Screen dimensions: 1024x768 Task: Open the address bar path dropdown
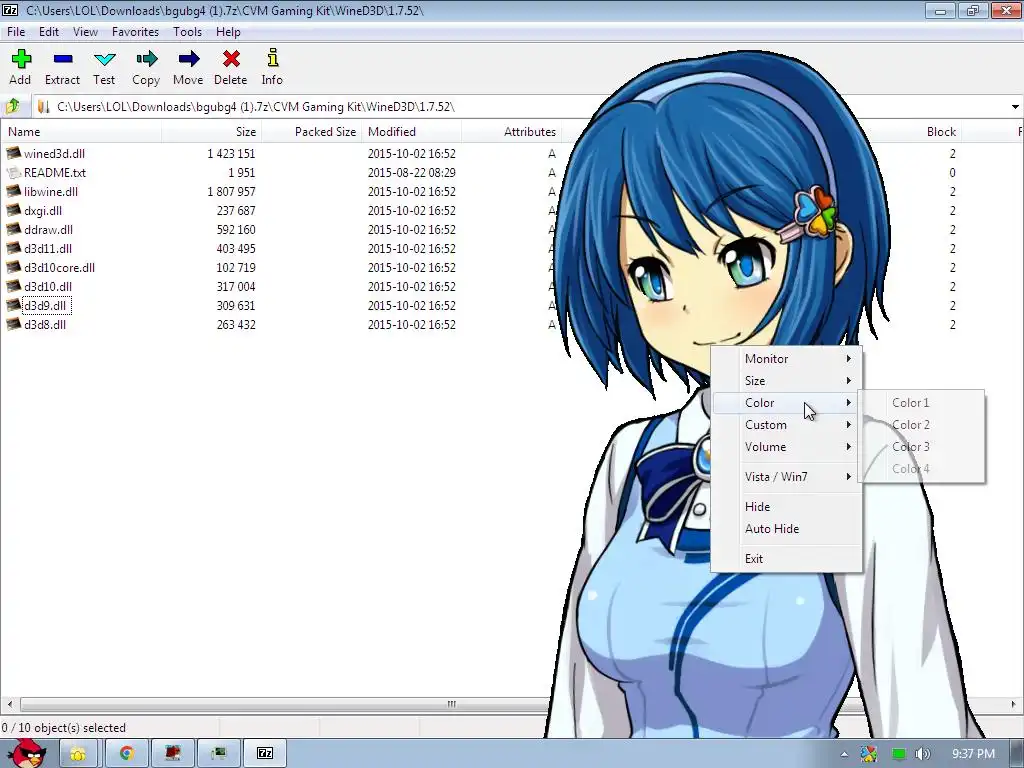pyautogui.click(x=1015, y=106)
